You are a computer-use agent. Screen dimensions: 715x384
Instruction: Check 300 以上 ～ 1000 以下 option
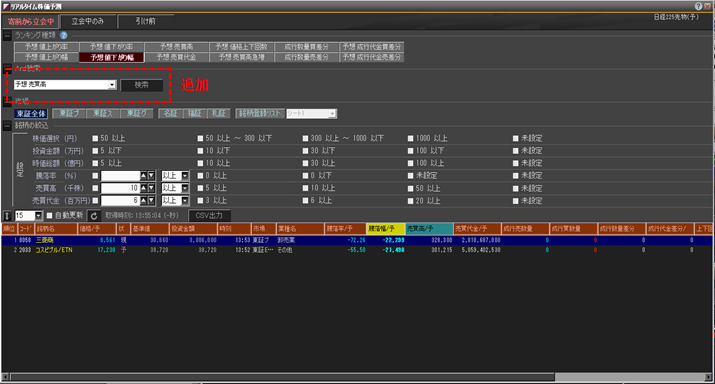click(306, 138)
